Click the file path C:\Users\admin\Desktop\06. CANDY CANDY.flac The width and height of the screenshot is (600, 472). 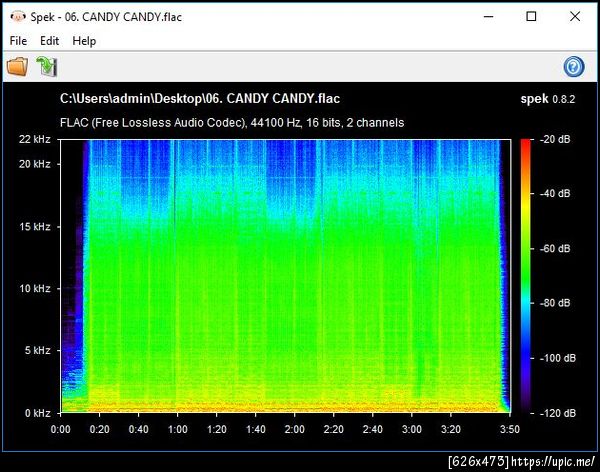coord(200,98)
